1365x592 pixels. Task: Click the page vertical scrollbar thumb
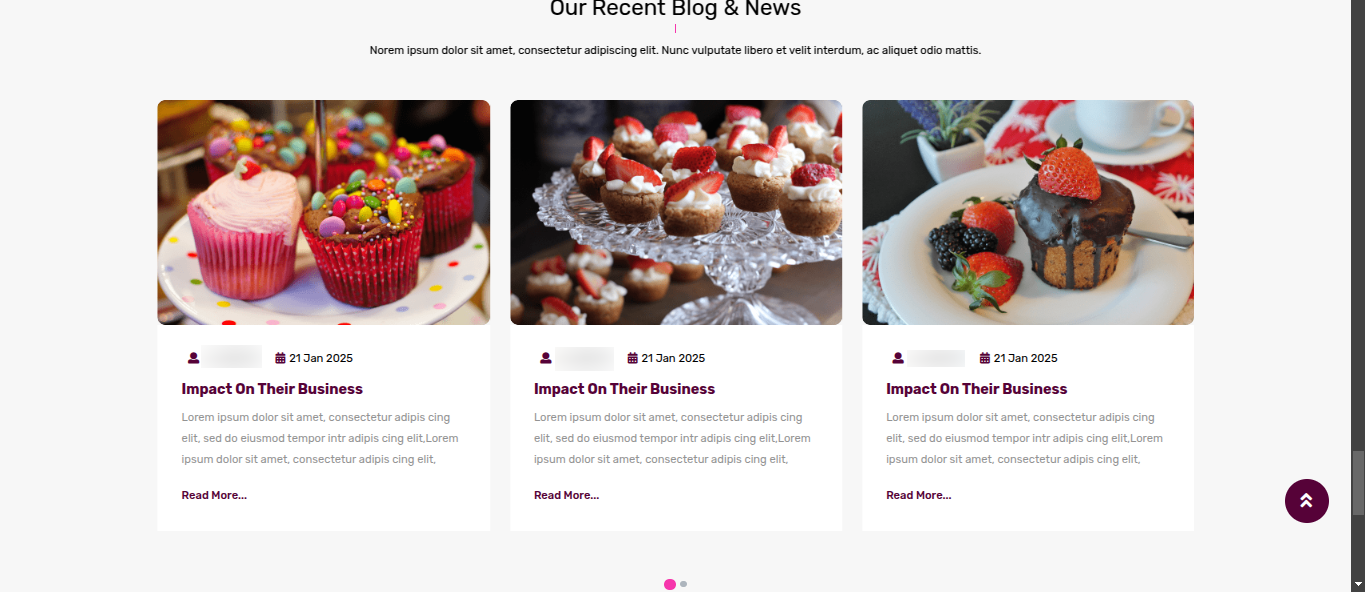(x=1358, y=482)
